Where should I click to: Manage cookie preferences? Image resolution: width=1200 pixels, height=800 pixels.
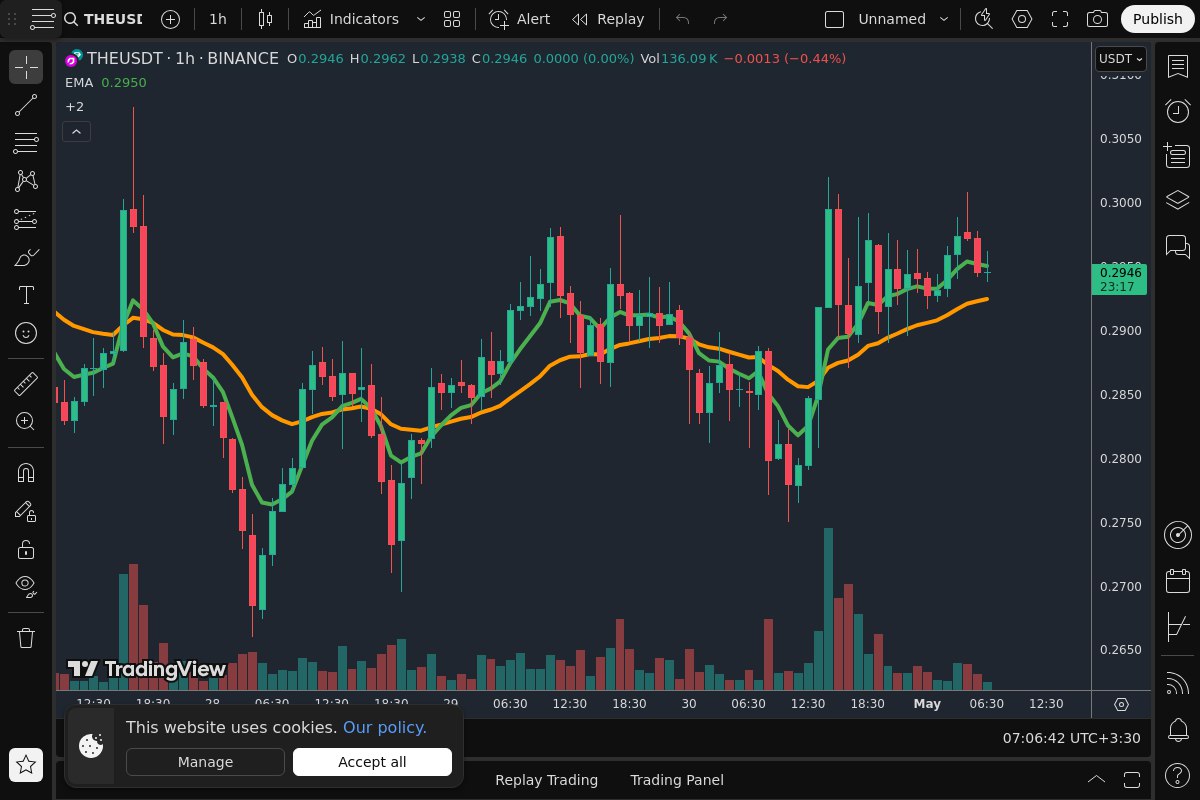(205, 762)
